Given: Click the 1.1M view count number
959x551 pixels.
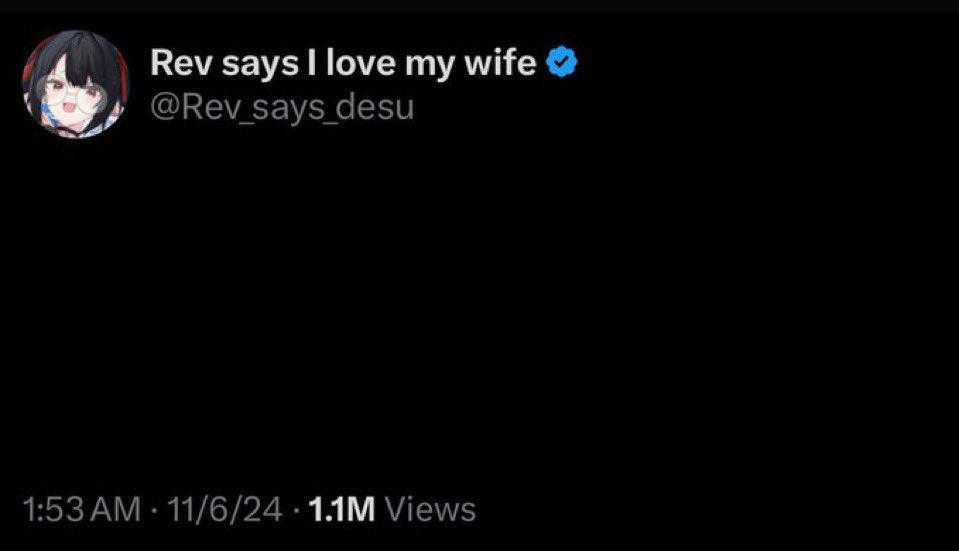Looking at the screenshot, I should click(x=342, y=510).
